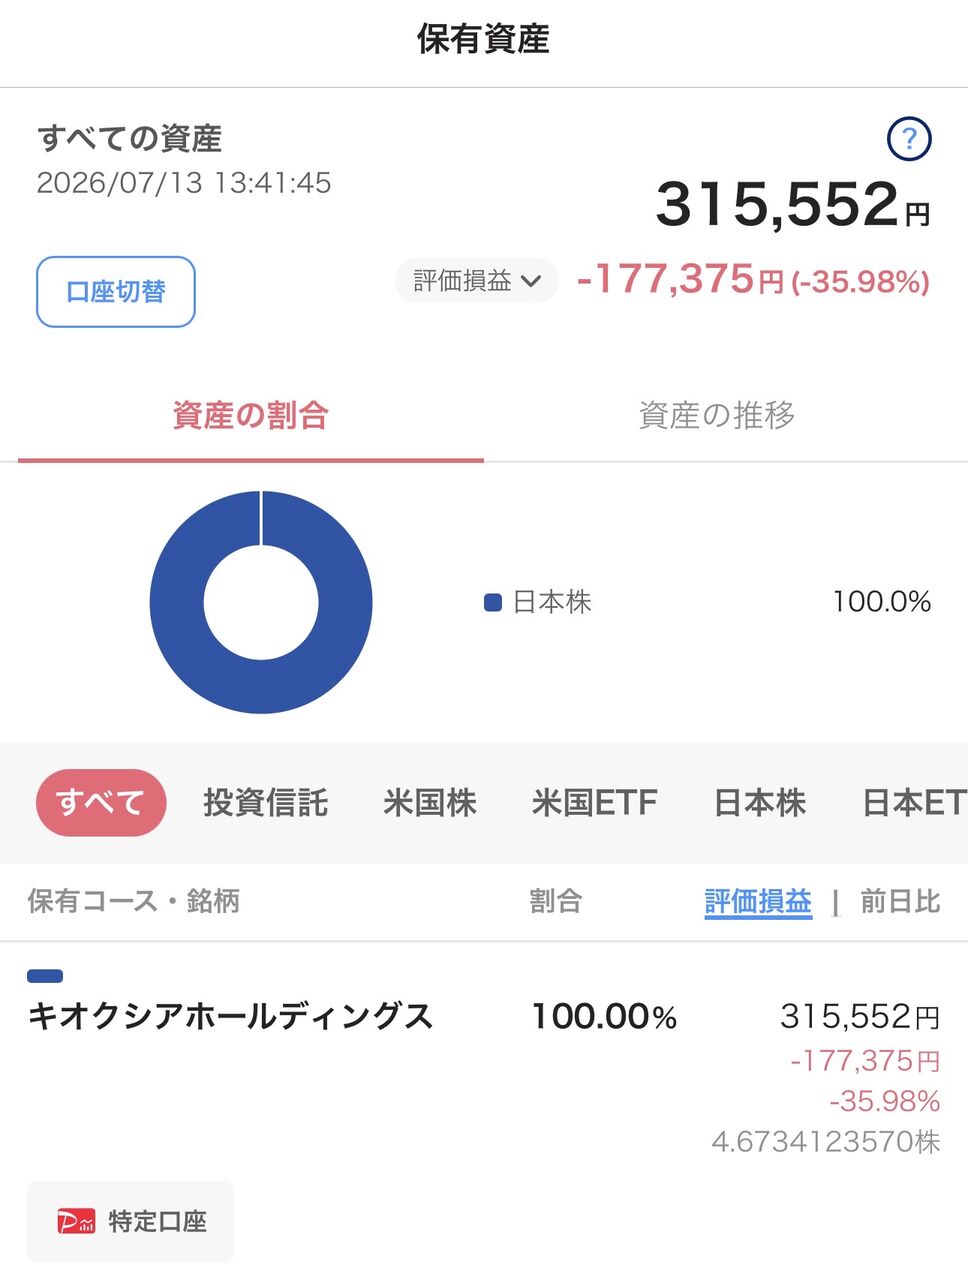
Task: Select the partially visible 日本ETF filter
Action: click(x=914, y=802)
